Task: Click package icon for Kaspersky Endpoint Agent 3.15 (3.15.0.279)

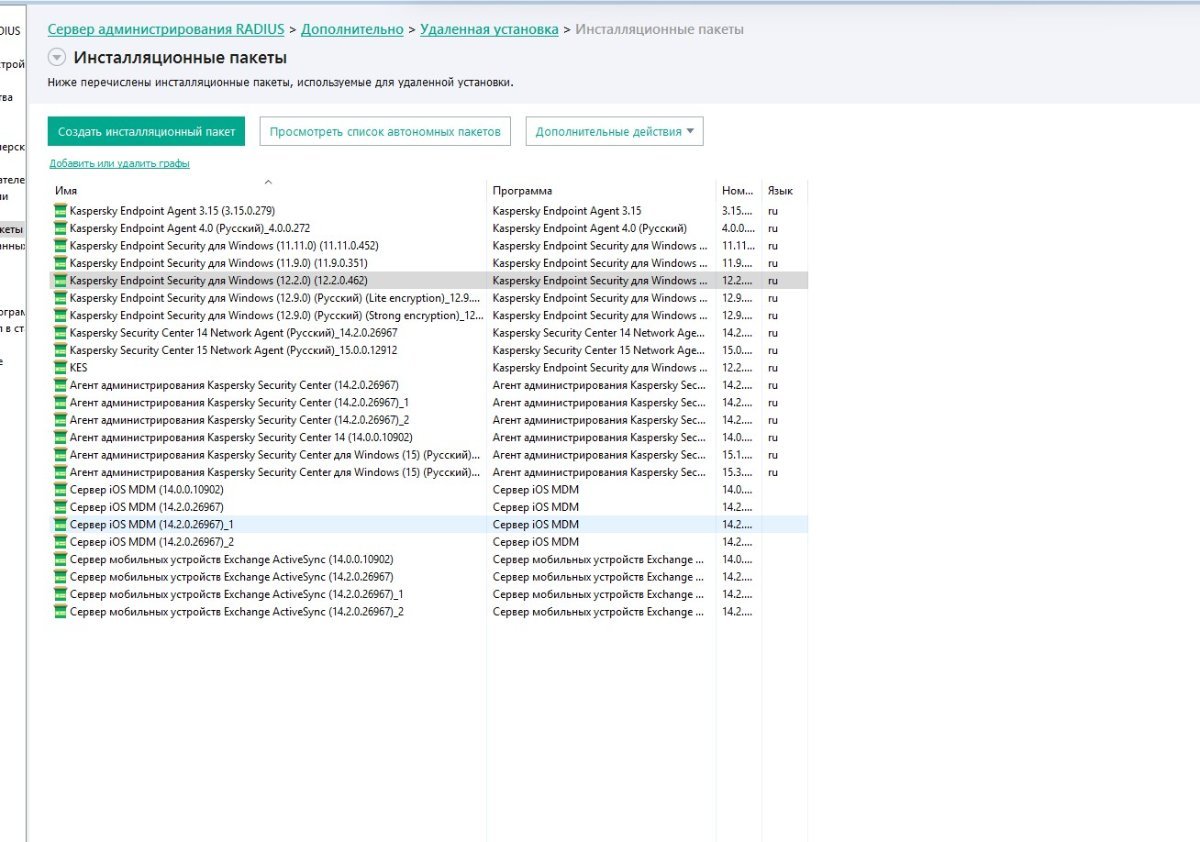Action: [x=61, y=211]
